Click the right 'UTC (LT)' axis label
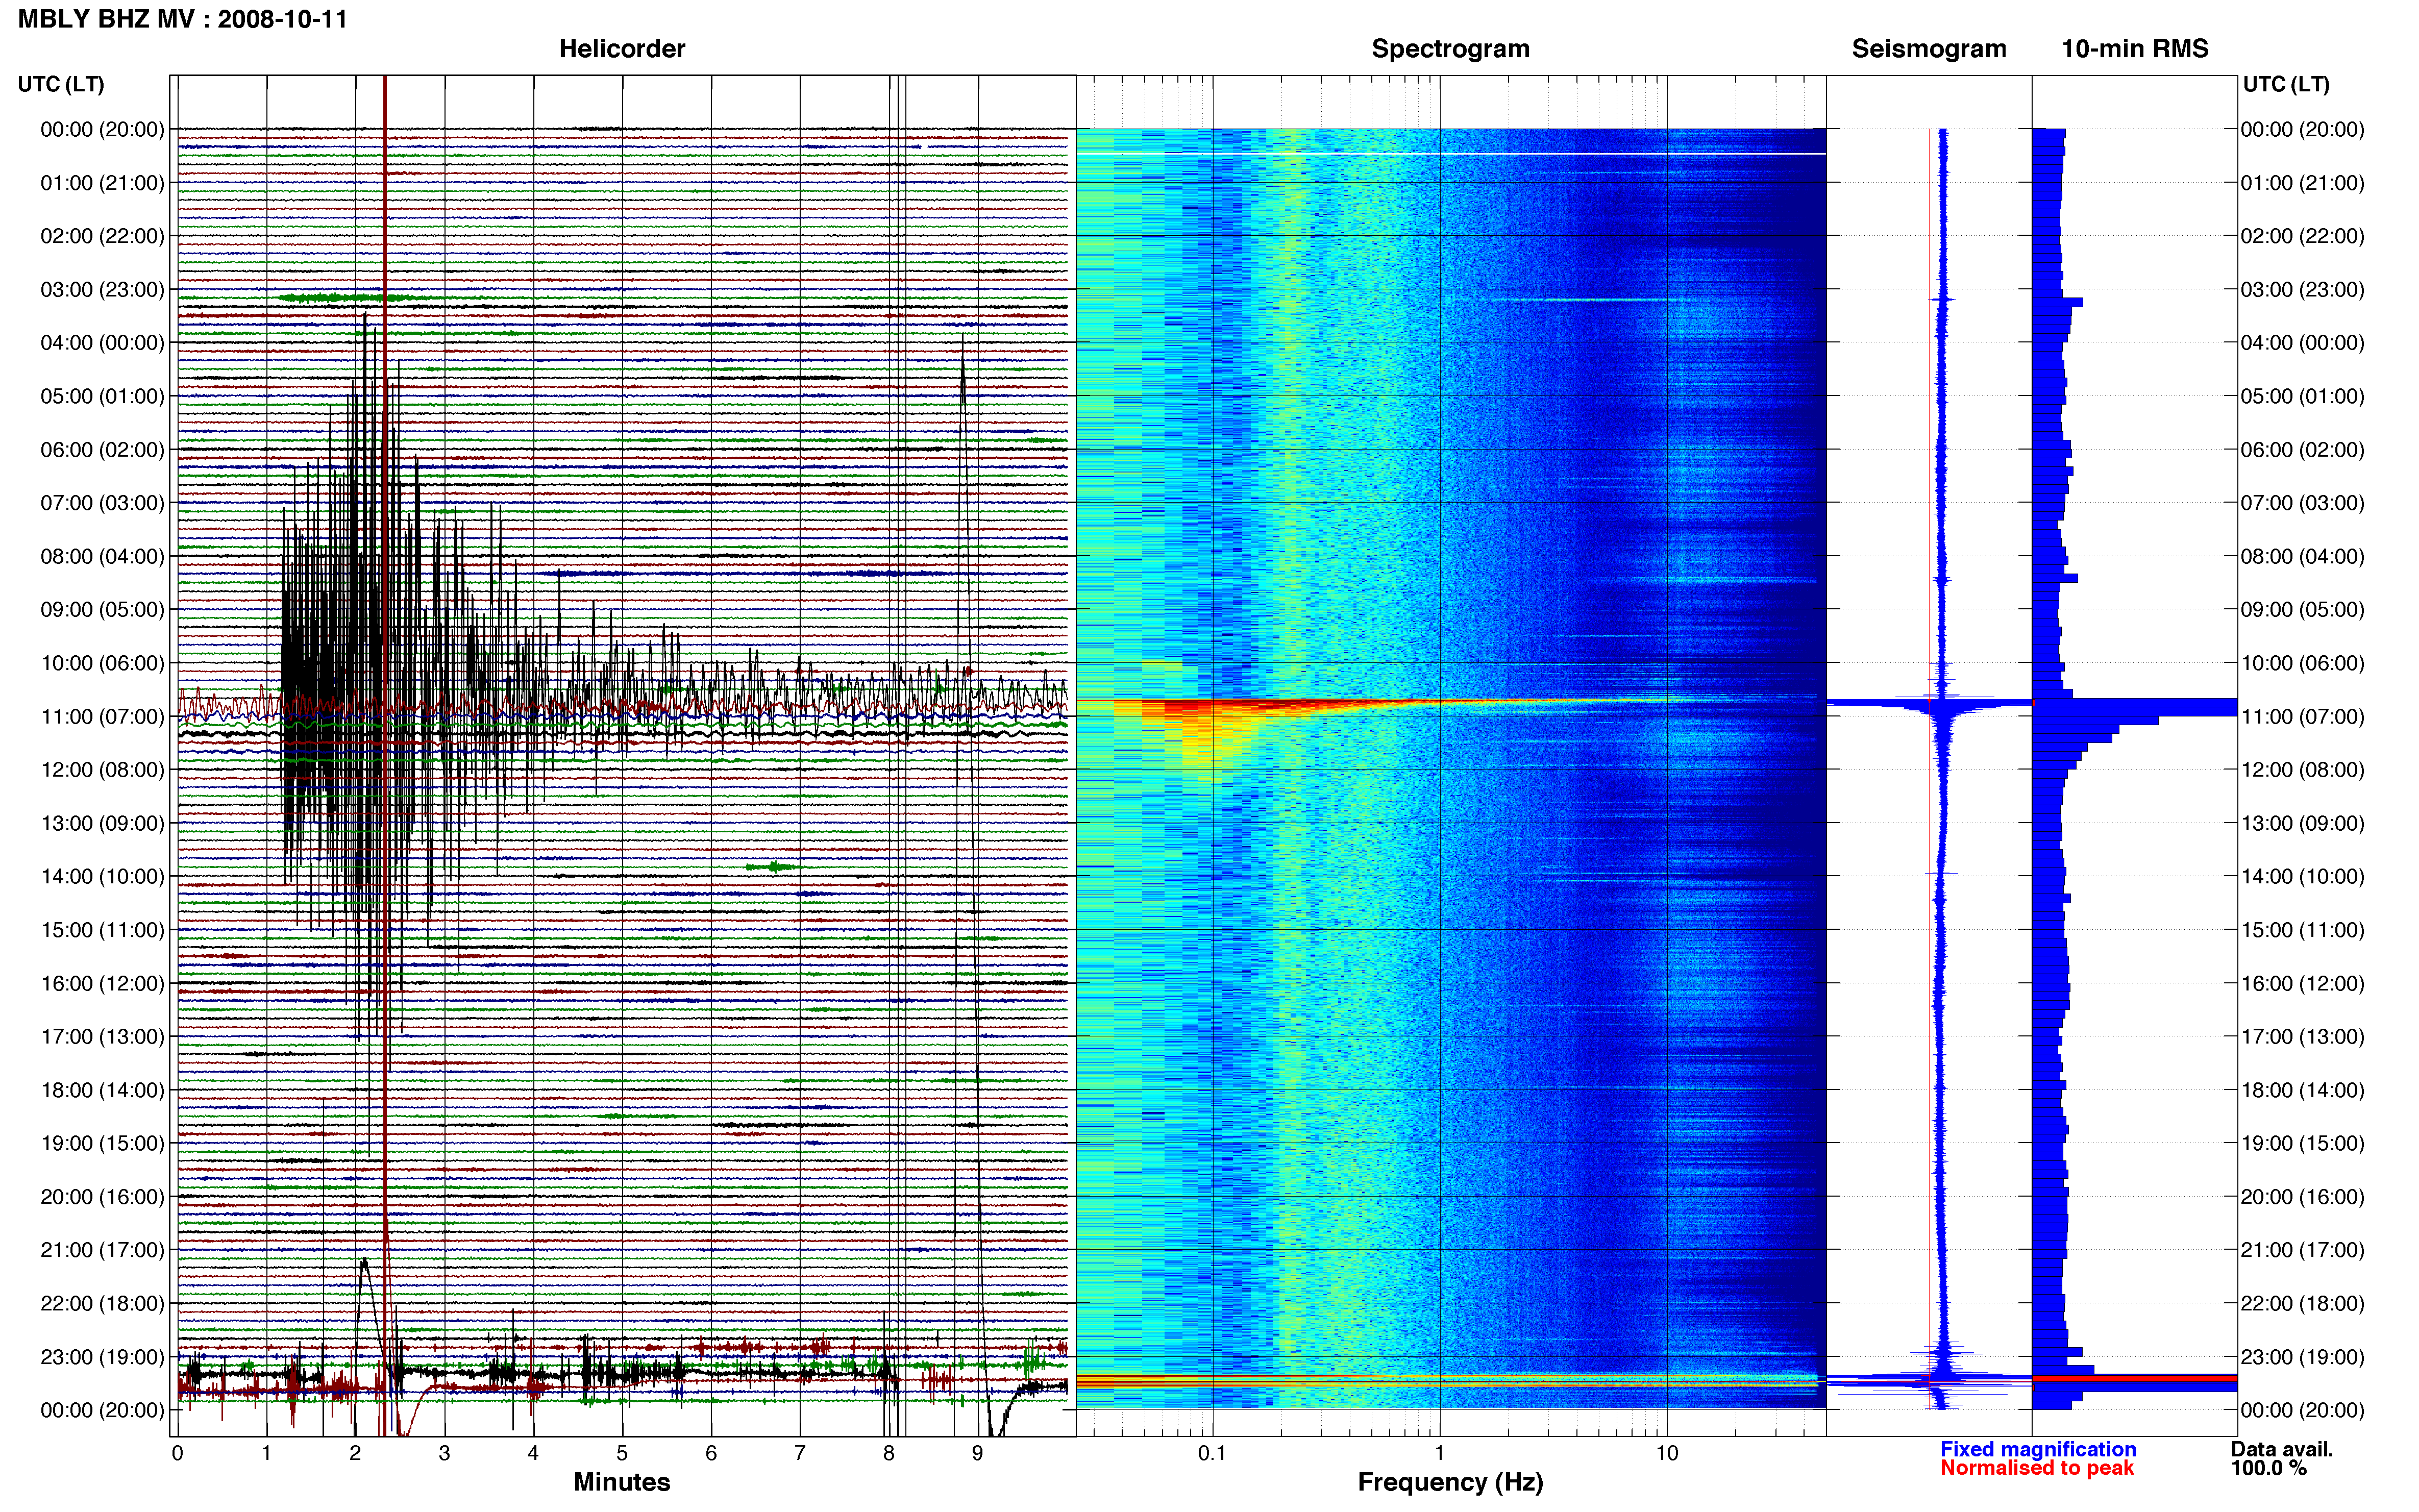 pyautogui.click(x=2286, y=84)
